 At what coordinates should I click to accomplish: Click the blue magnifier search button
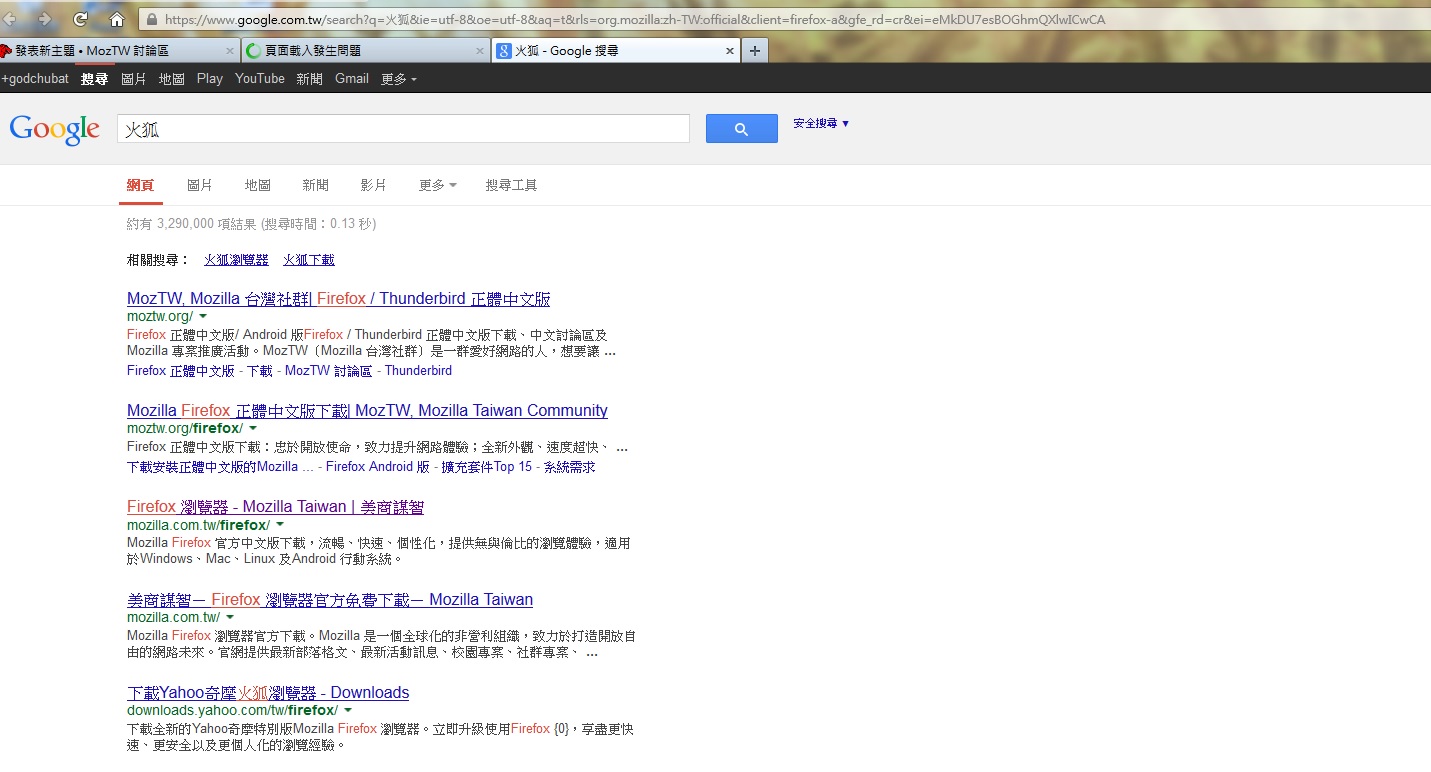(x=741, y=128)
